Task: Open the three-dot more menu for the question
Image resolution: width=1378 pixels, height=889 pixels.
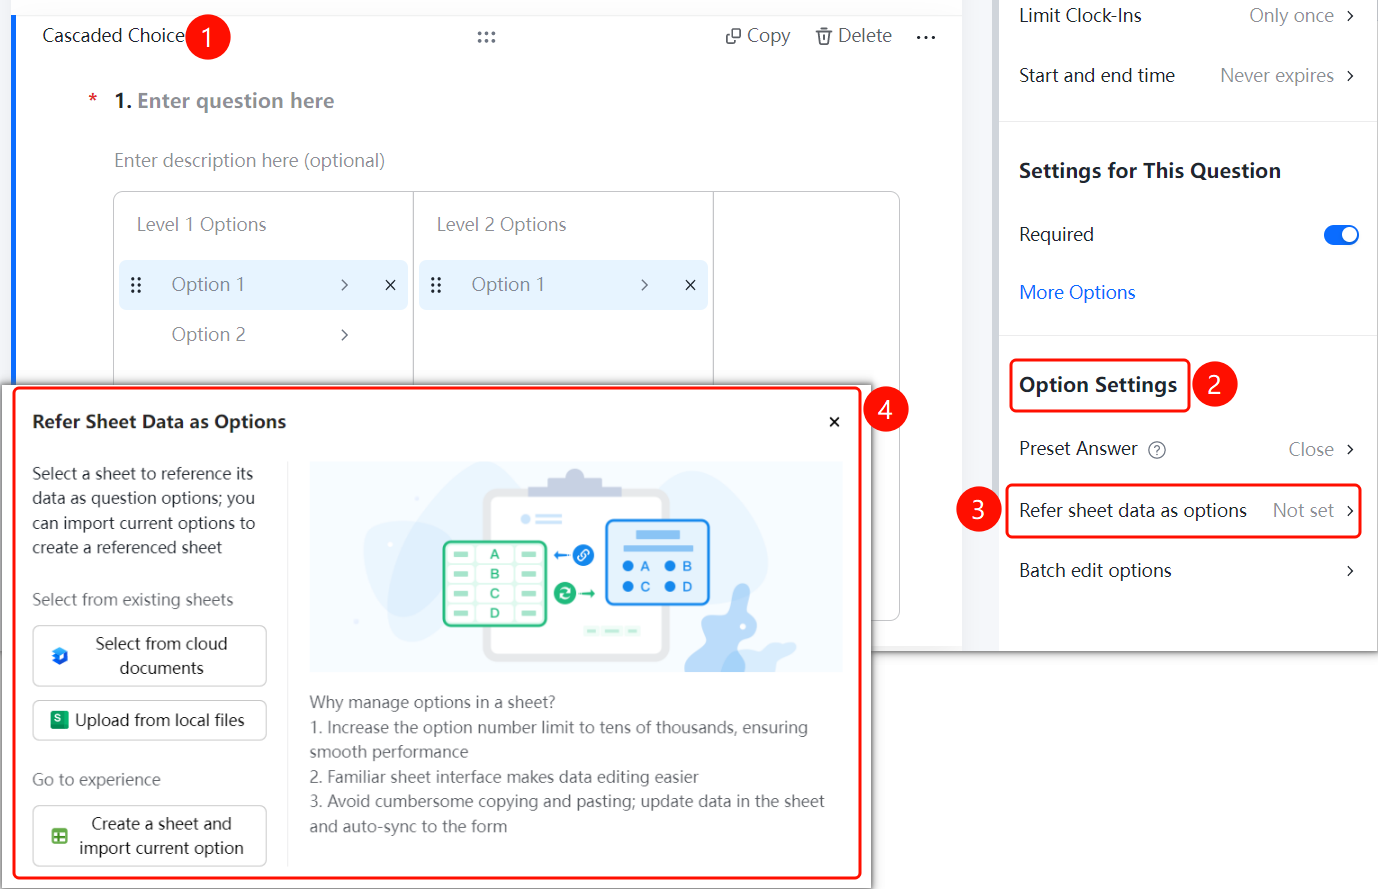Action: 926,37
